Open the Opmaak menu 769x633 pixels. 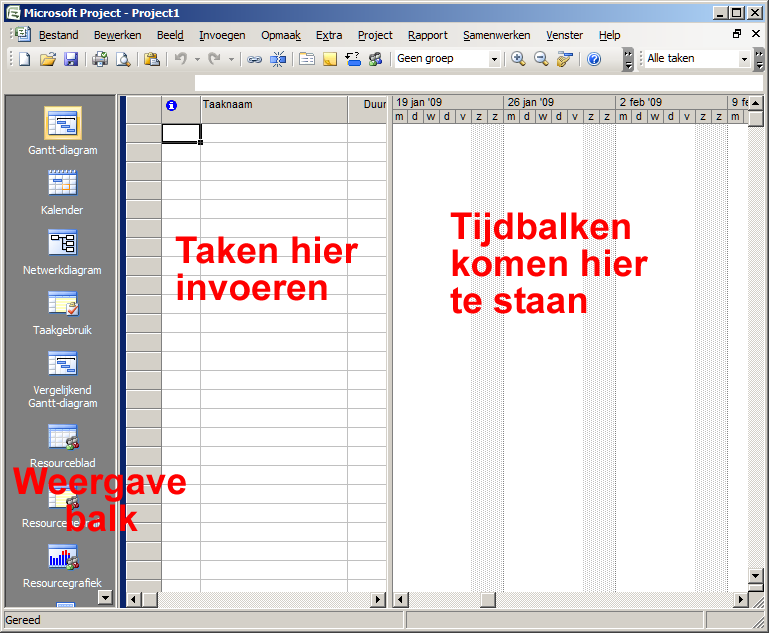coord(281,35)
